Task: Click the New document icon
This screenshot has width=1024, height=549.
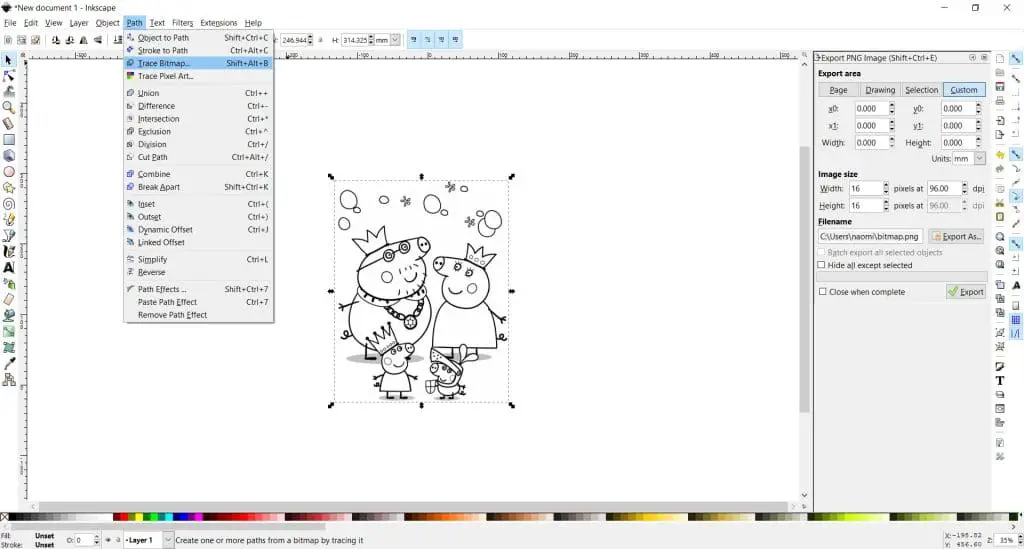Action: [1000, 59]
